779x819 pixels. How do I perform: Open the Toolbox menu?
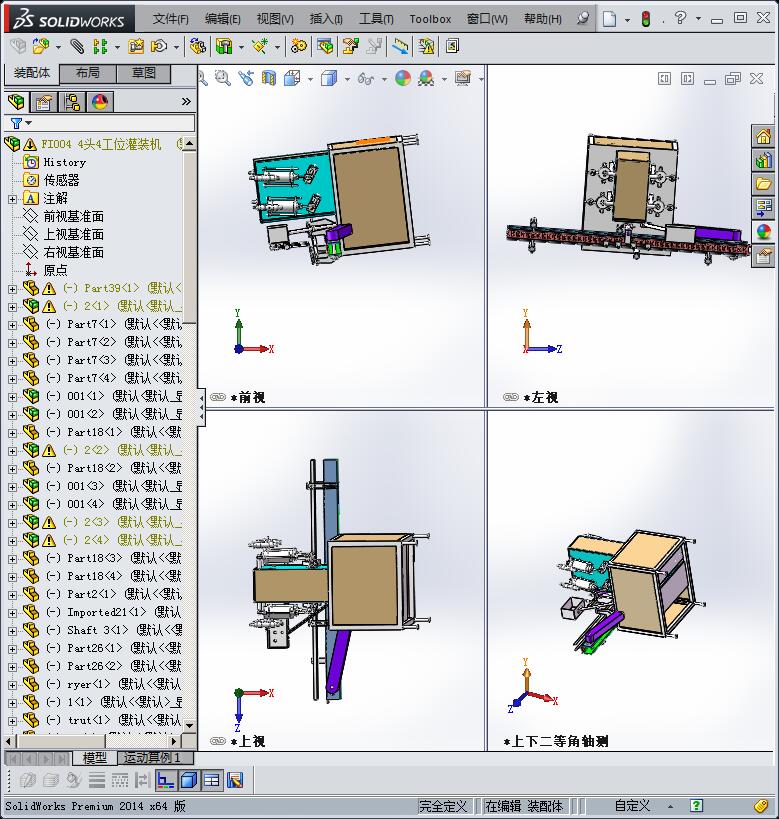430,19
